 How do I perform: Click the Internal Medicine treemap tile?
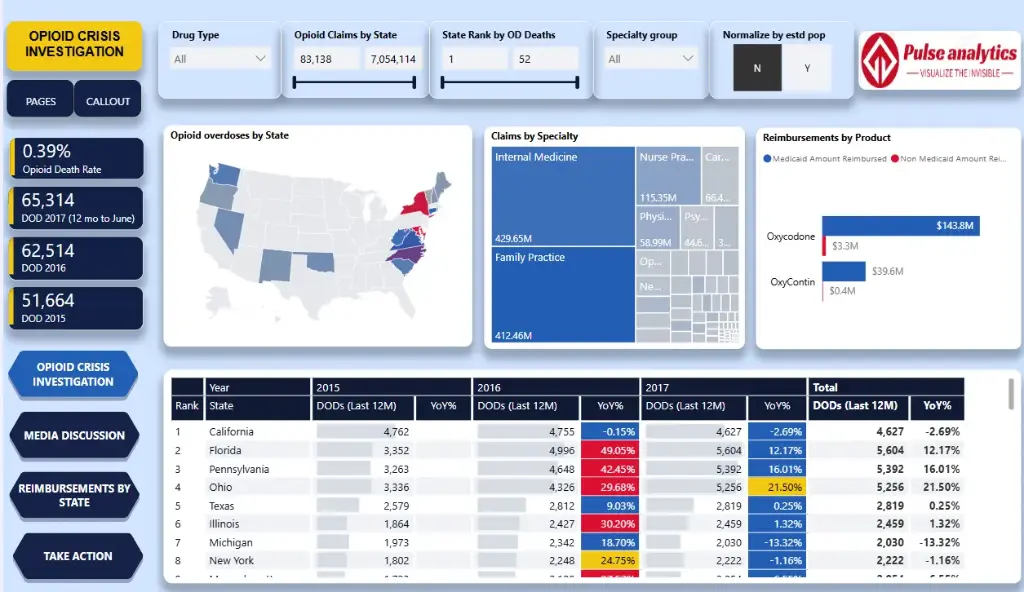coord(564,197)
